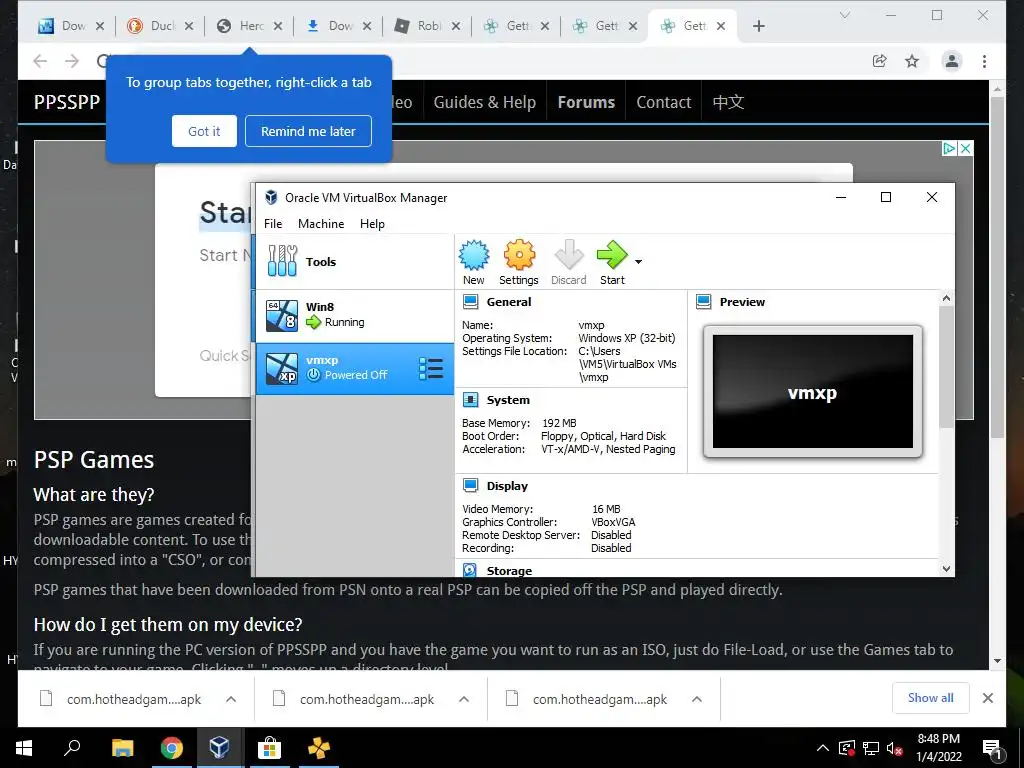
Task: Open the Contact link on PPSSPP site
Action: 664,102
